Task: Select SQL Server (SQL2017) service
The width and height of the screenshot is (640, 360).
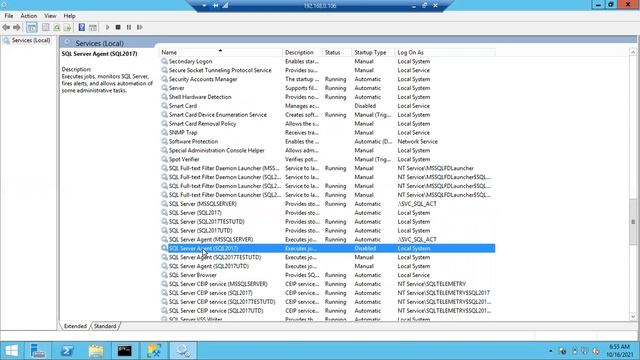Action: point(195,213)
